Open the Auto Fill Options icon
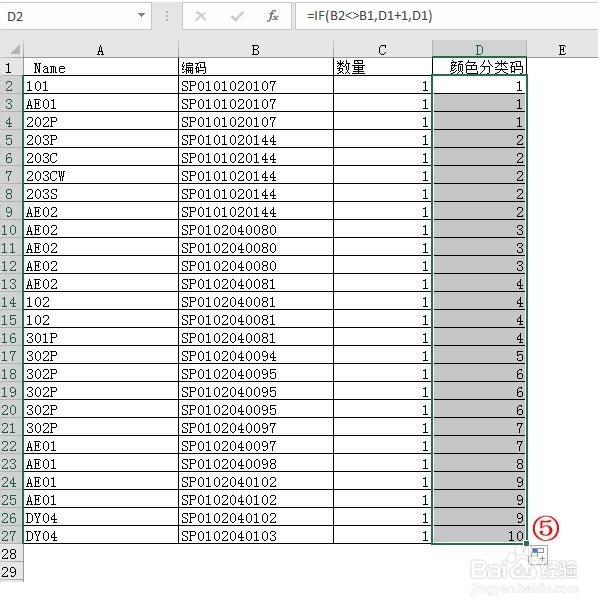 (538, 555)
